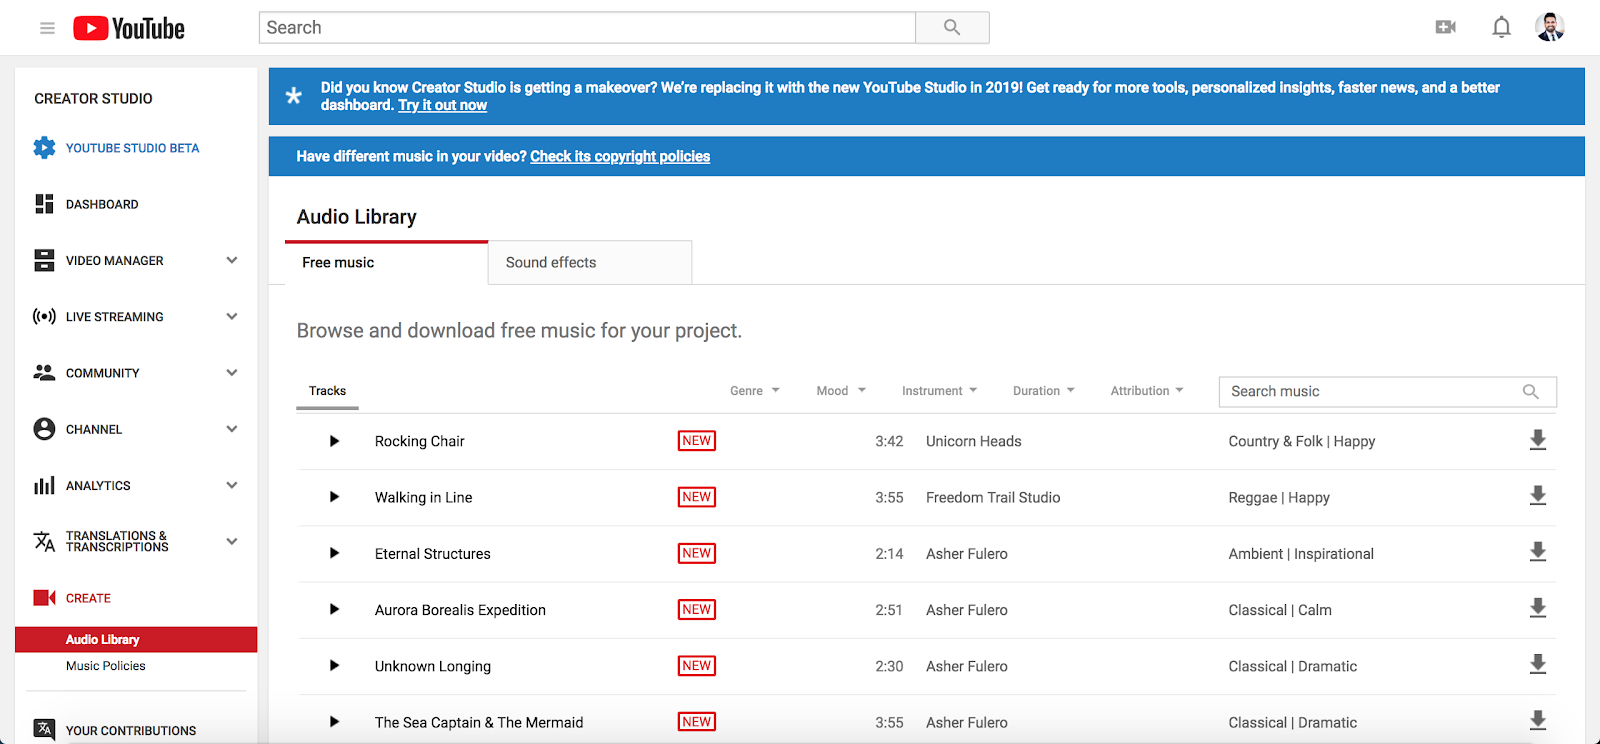This screenshot has width=1600, height=744.
Task: Click the 'Country & Folk | Happy' genre text
Action: [1302, 441]
